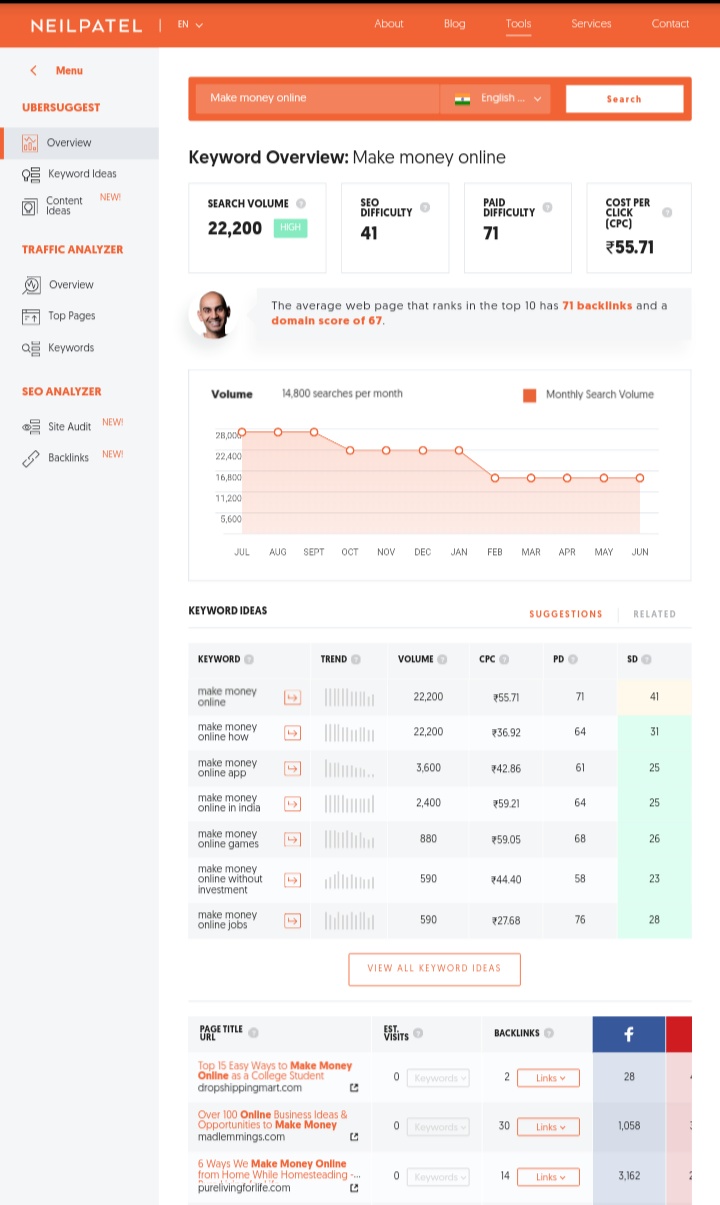Click arrow icon for 'make money online' row

(292, 697)
